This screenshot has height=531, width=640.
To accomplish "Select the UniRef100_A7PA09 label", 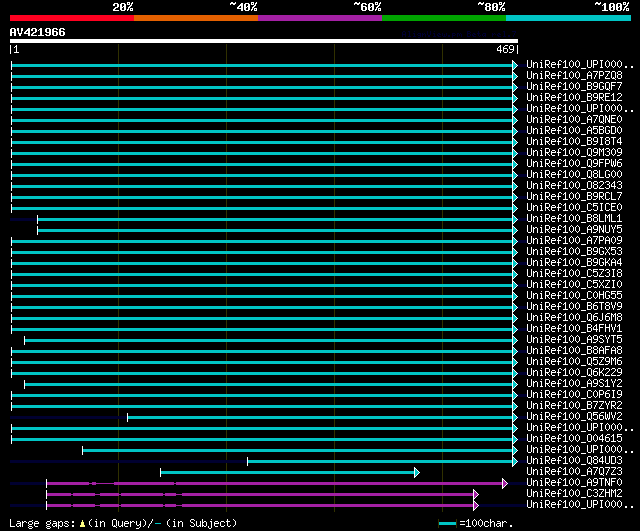I will point(574,241).
